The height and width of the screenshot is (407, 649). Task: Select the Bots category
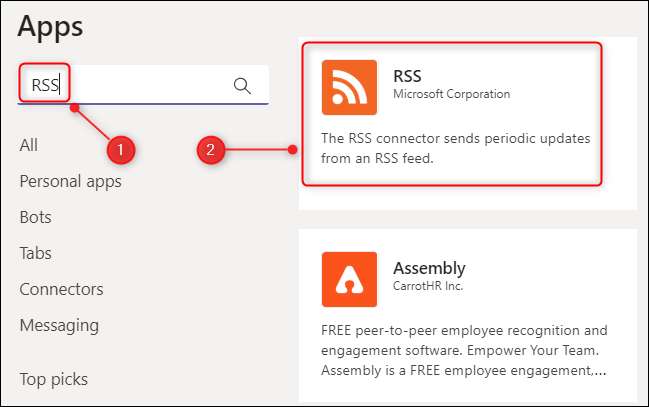(35, 217)
